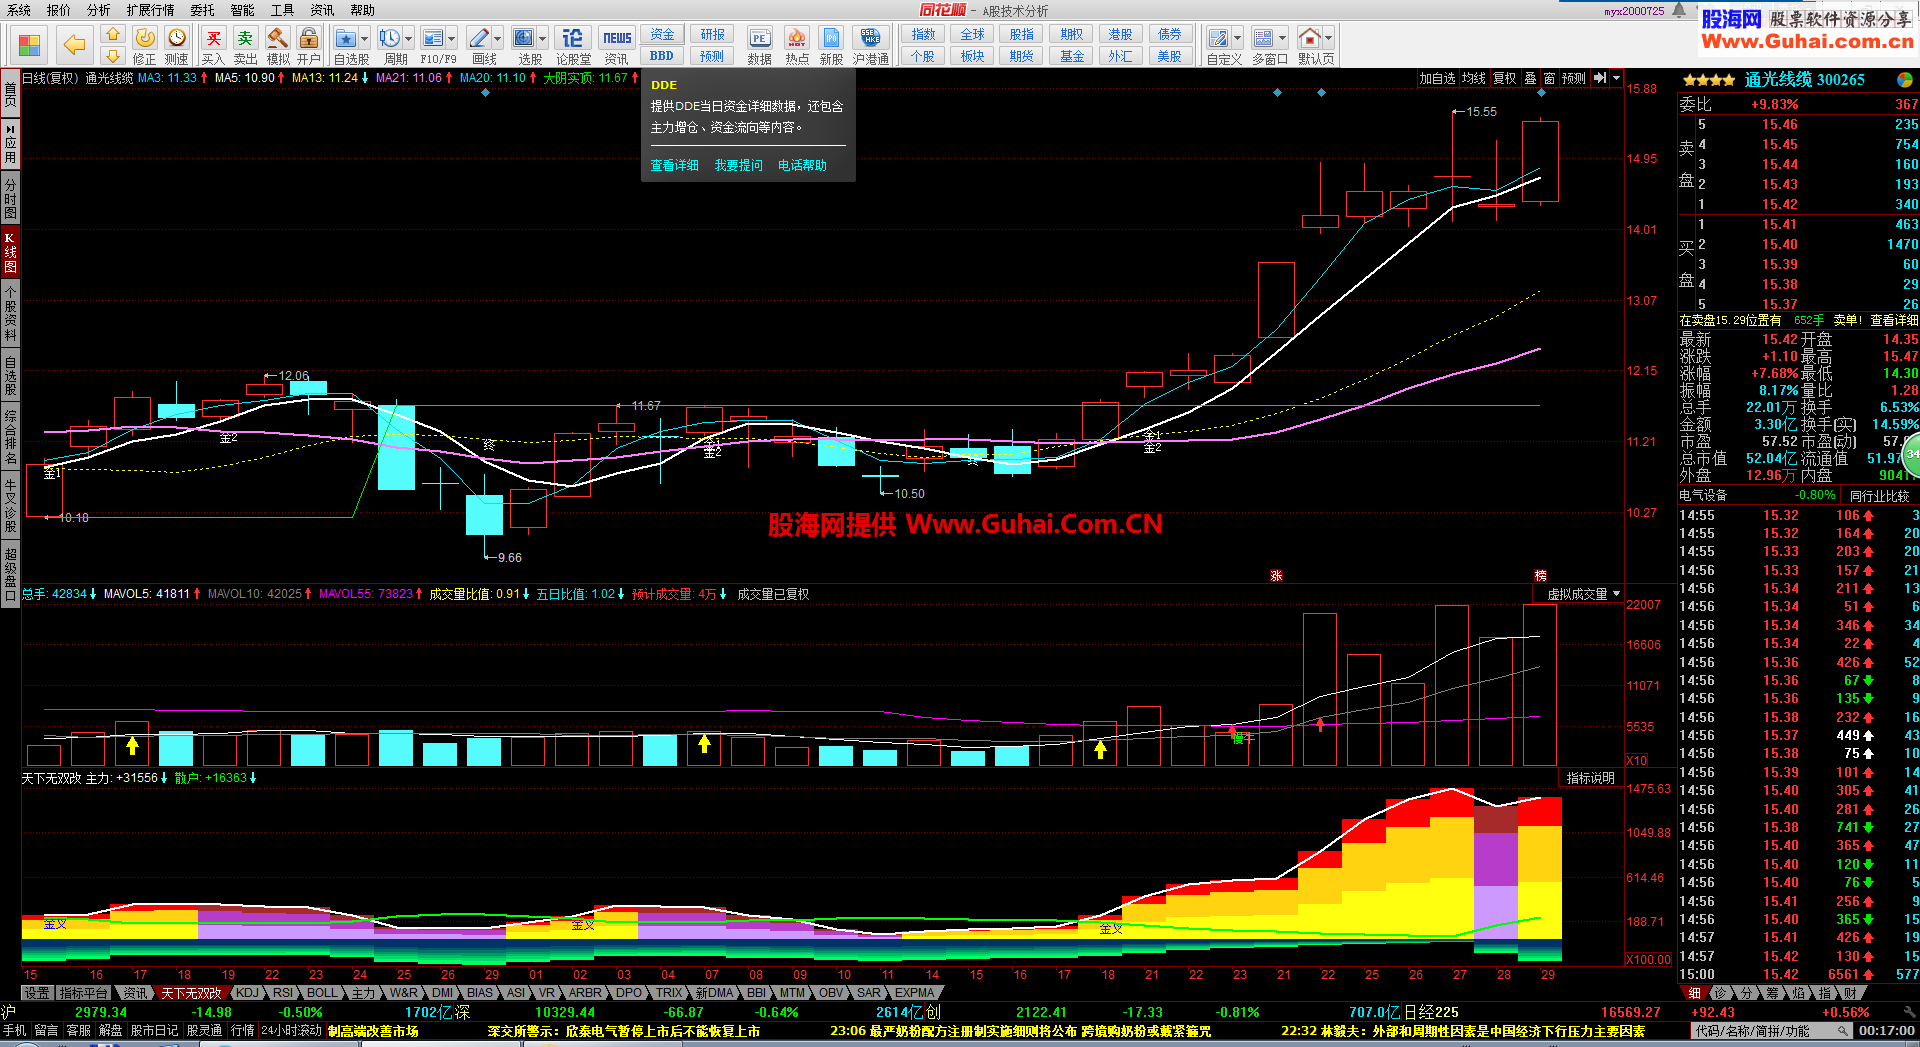Open the 指标说明 indicator description button
The image size is (1920, 1047).
pos(1590,778)
